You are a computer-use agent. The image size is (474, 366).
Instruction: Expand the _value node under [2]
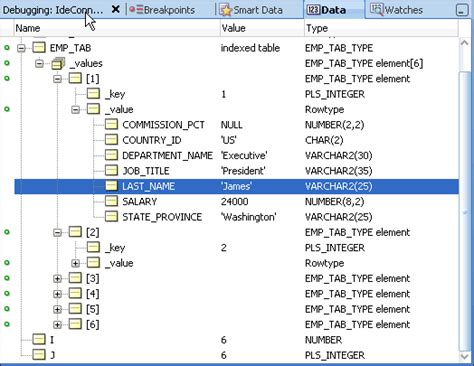[76, 263]
